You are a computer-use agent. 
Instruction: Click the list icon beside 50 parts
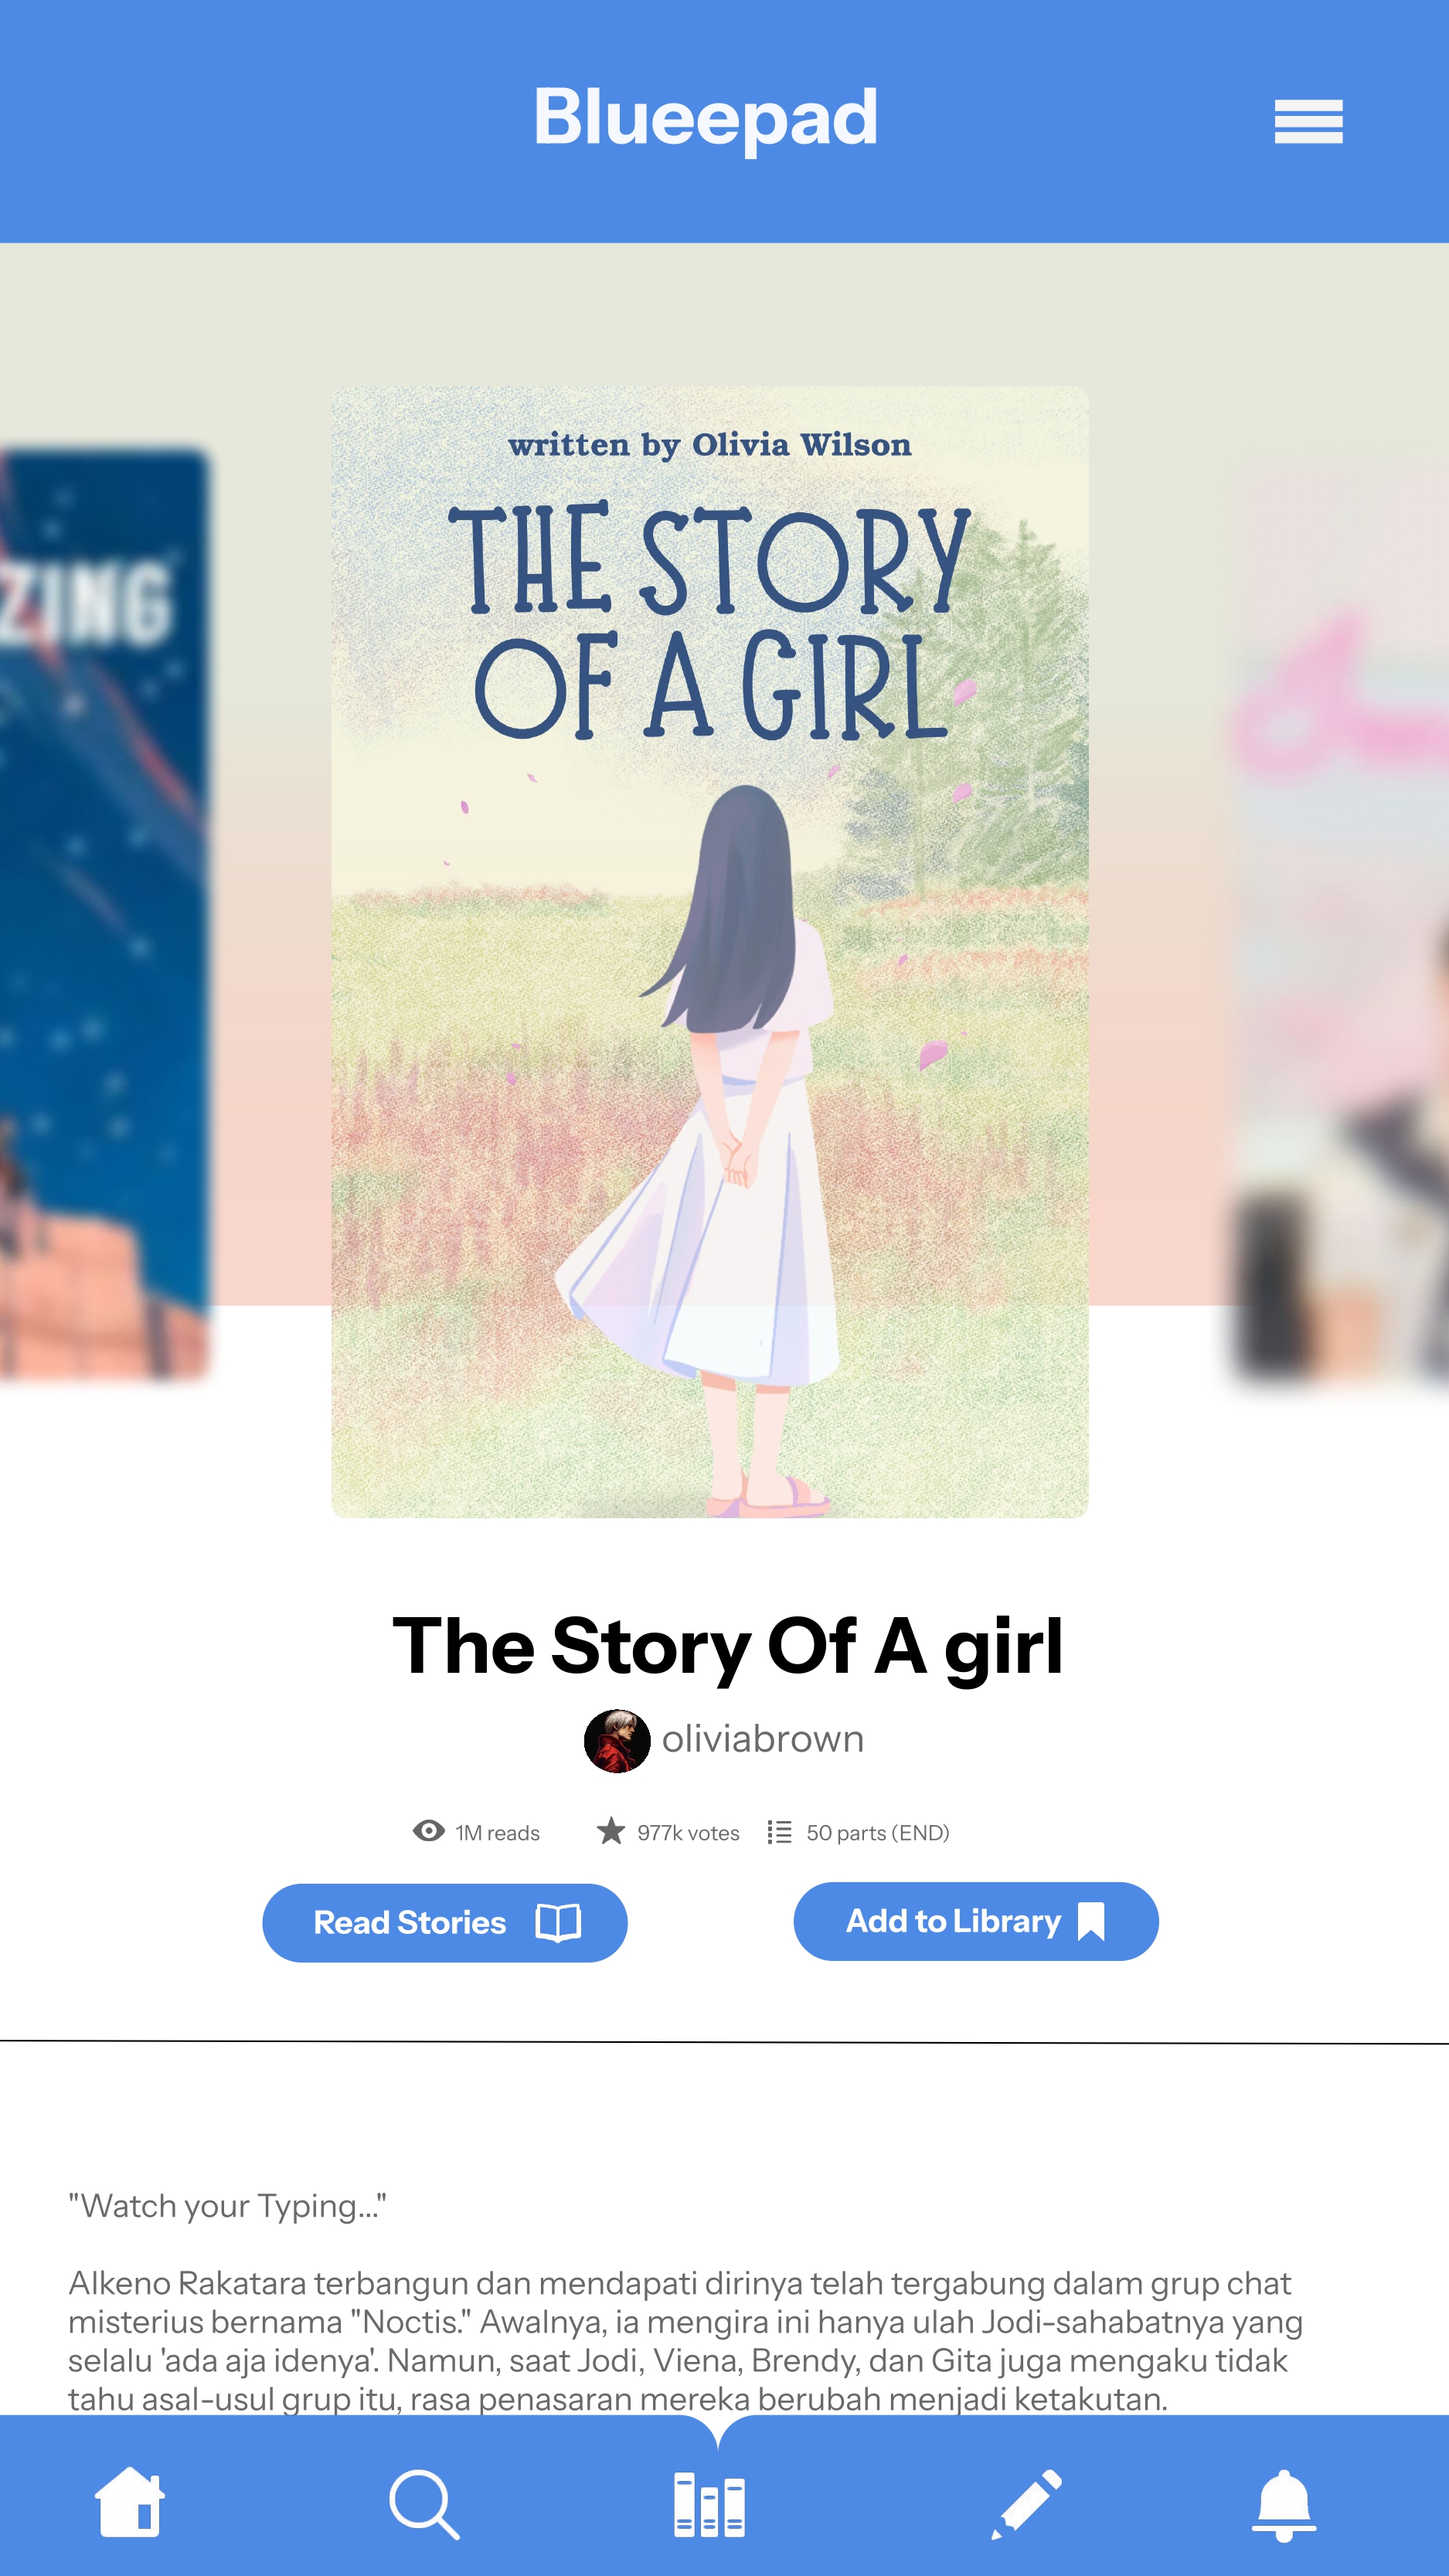(780, 1832)
